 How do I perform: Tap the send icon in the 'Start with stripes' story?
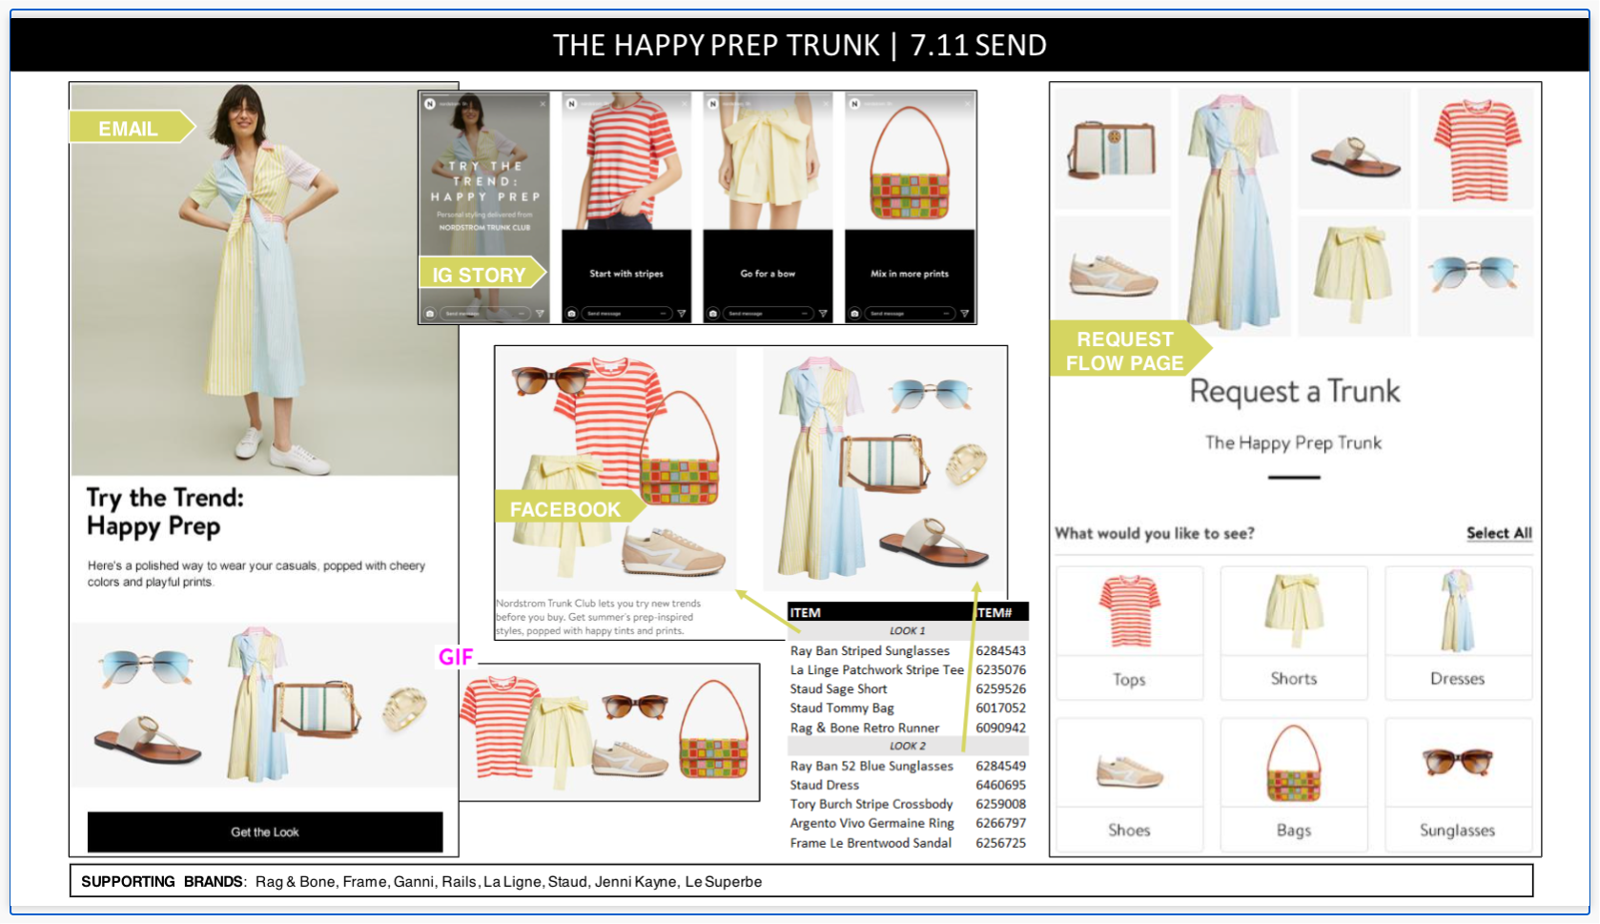(682, 313)
